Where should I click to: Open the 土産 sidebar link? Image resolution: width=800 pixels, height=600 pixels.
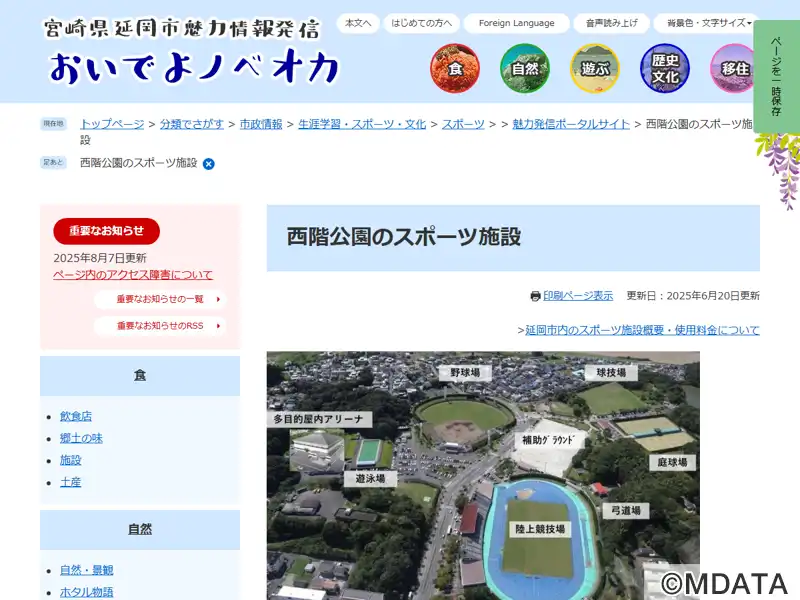pyautogui.click(x=70, y=482)
